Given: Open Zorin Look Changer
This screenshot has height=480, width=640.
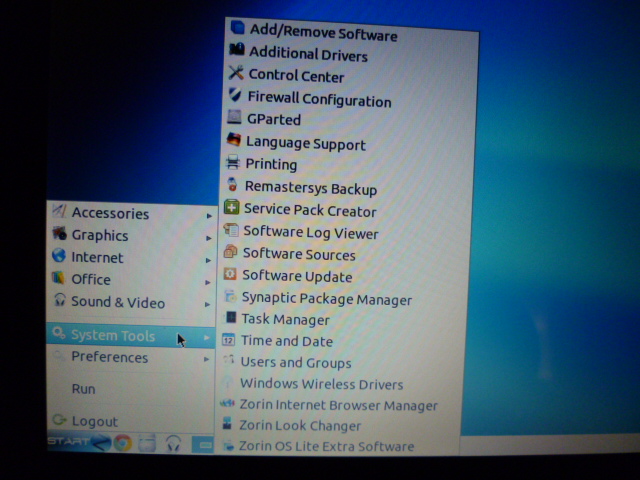Looking at the screenshot, I should coord(339,425).
